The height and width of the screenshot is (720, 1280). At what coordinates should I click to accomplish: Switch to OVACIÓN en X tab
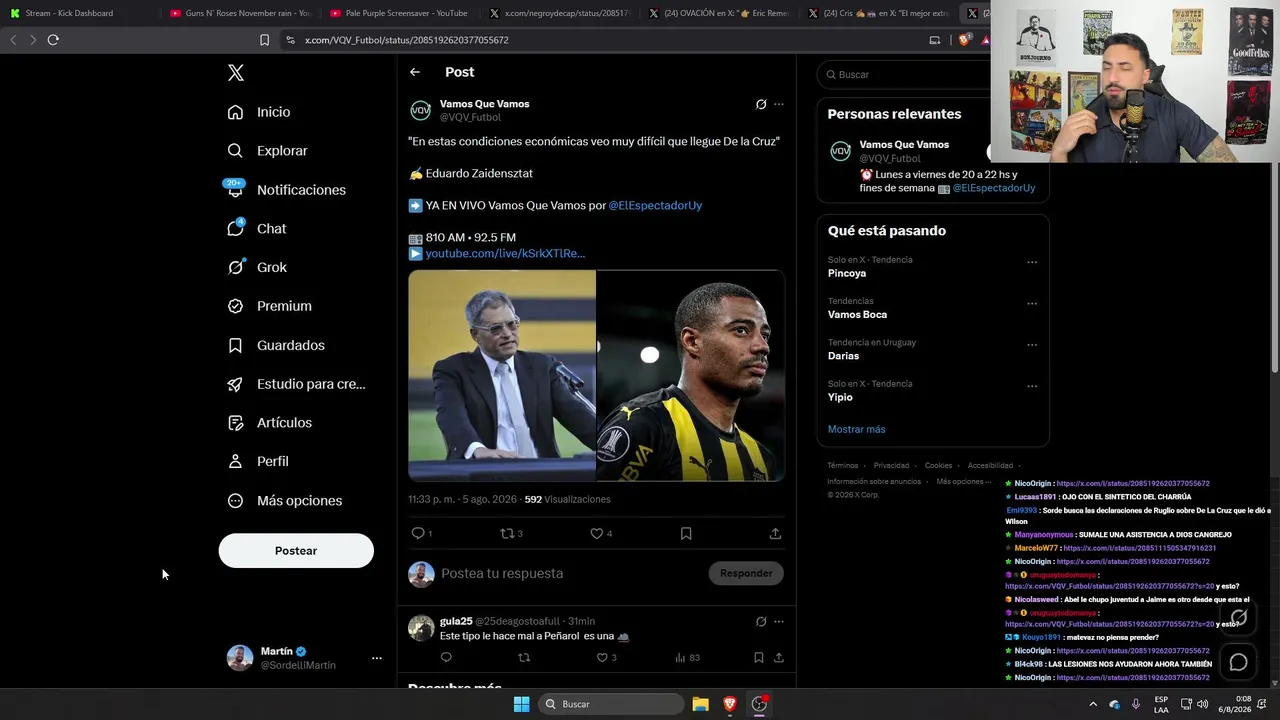point(720,13)
